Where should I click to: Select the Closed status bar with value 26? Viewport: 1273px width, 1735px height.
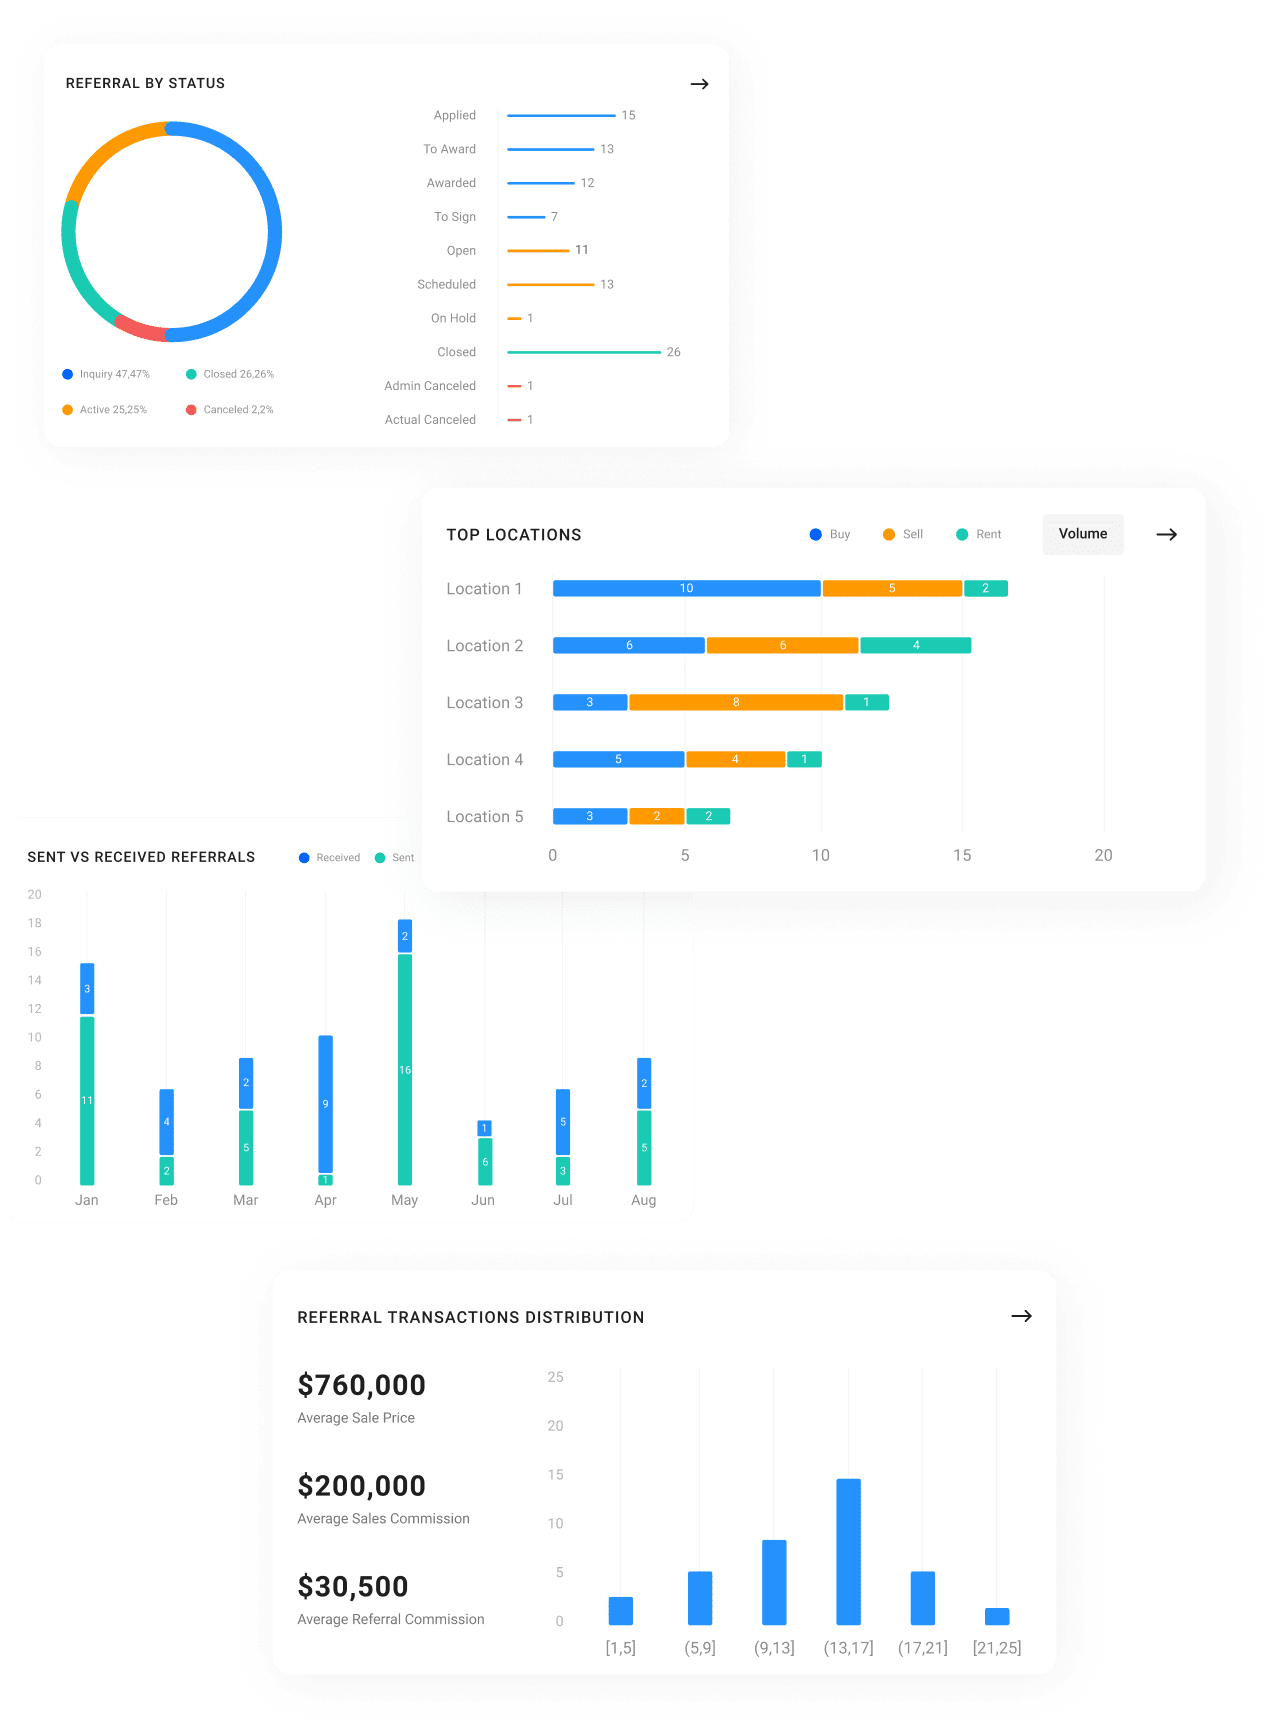pyautogui.click(x=584, y=352)
